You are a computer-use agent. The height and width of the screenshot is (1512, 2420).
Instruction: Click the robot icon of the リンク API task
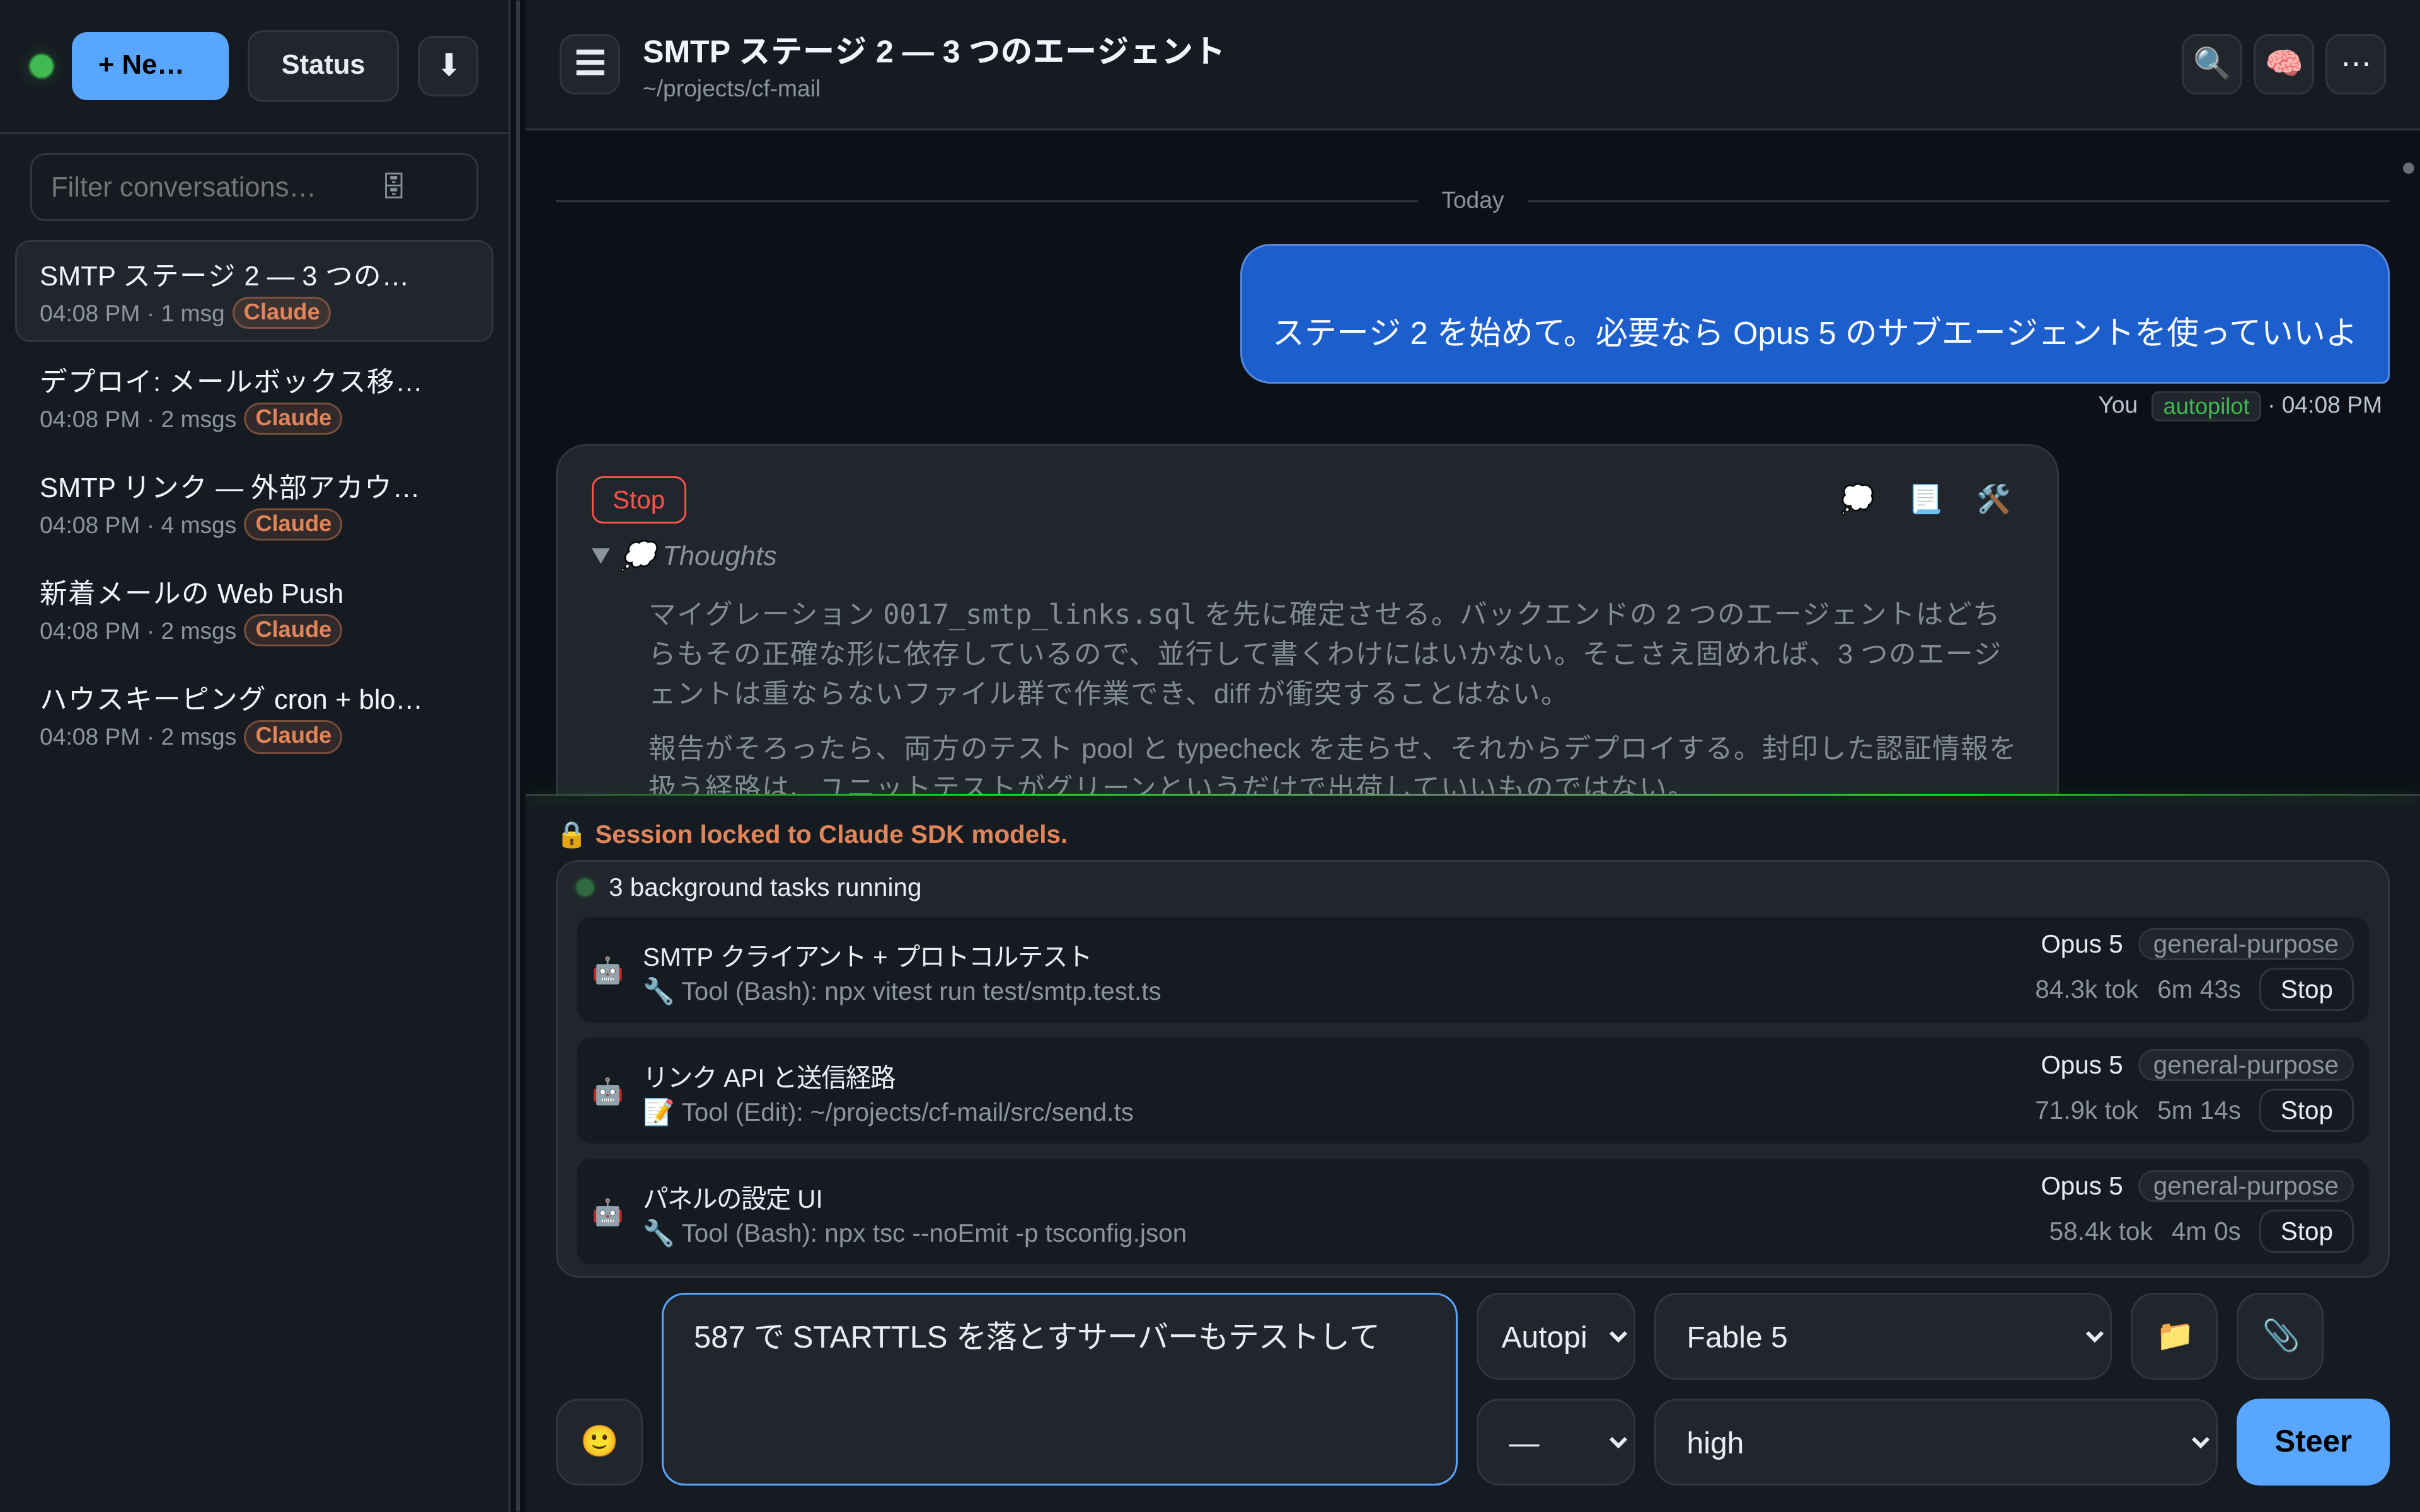tap(607, 1092)
